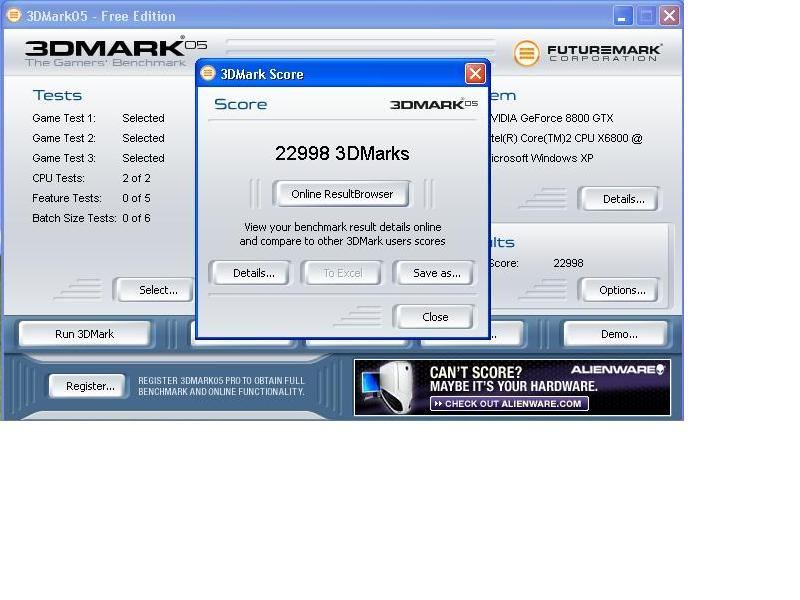Click the 'CPU X6800 @' processor text
Image resolution: width=800 pixels, height=600 pixels.
click(x=608, y=138)
